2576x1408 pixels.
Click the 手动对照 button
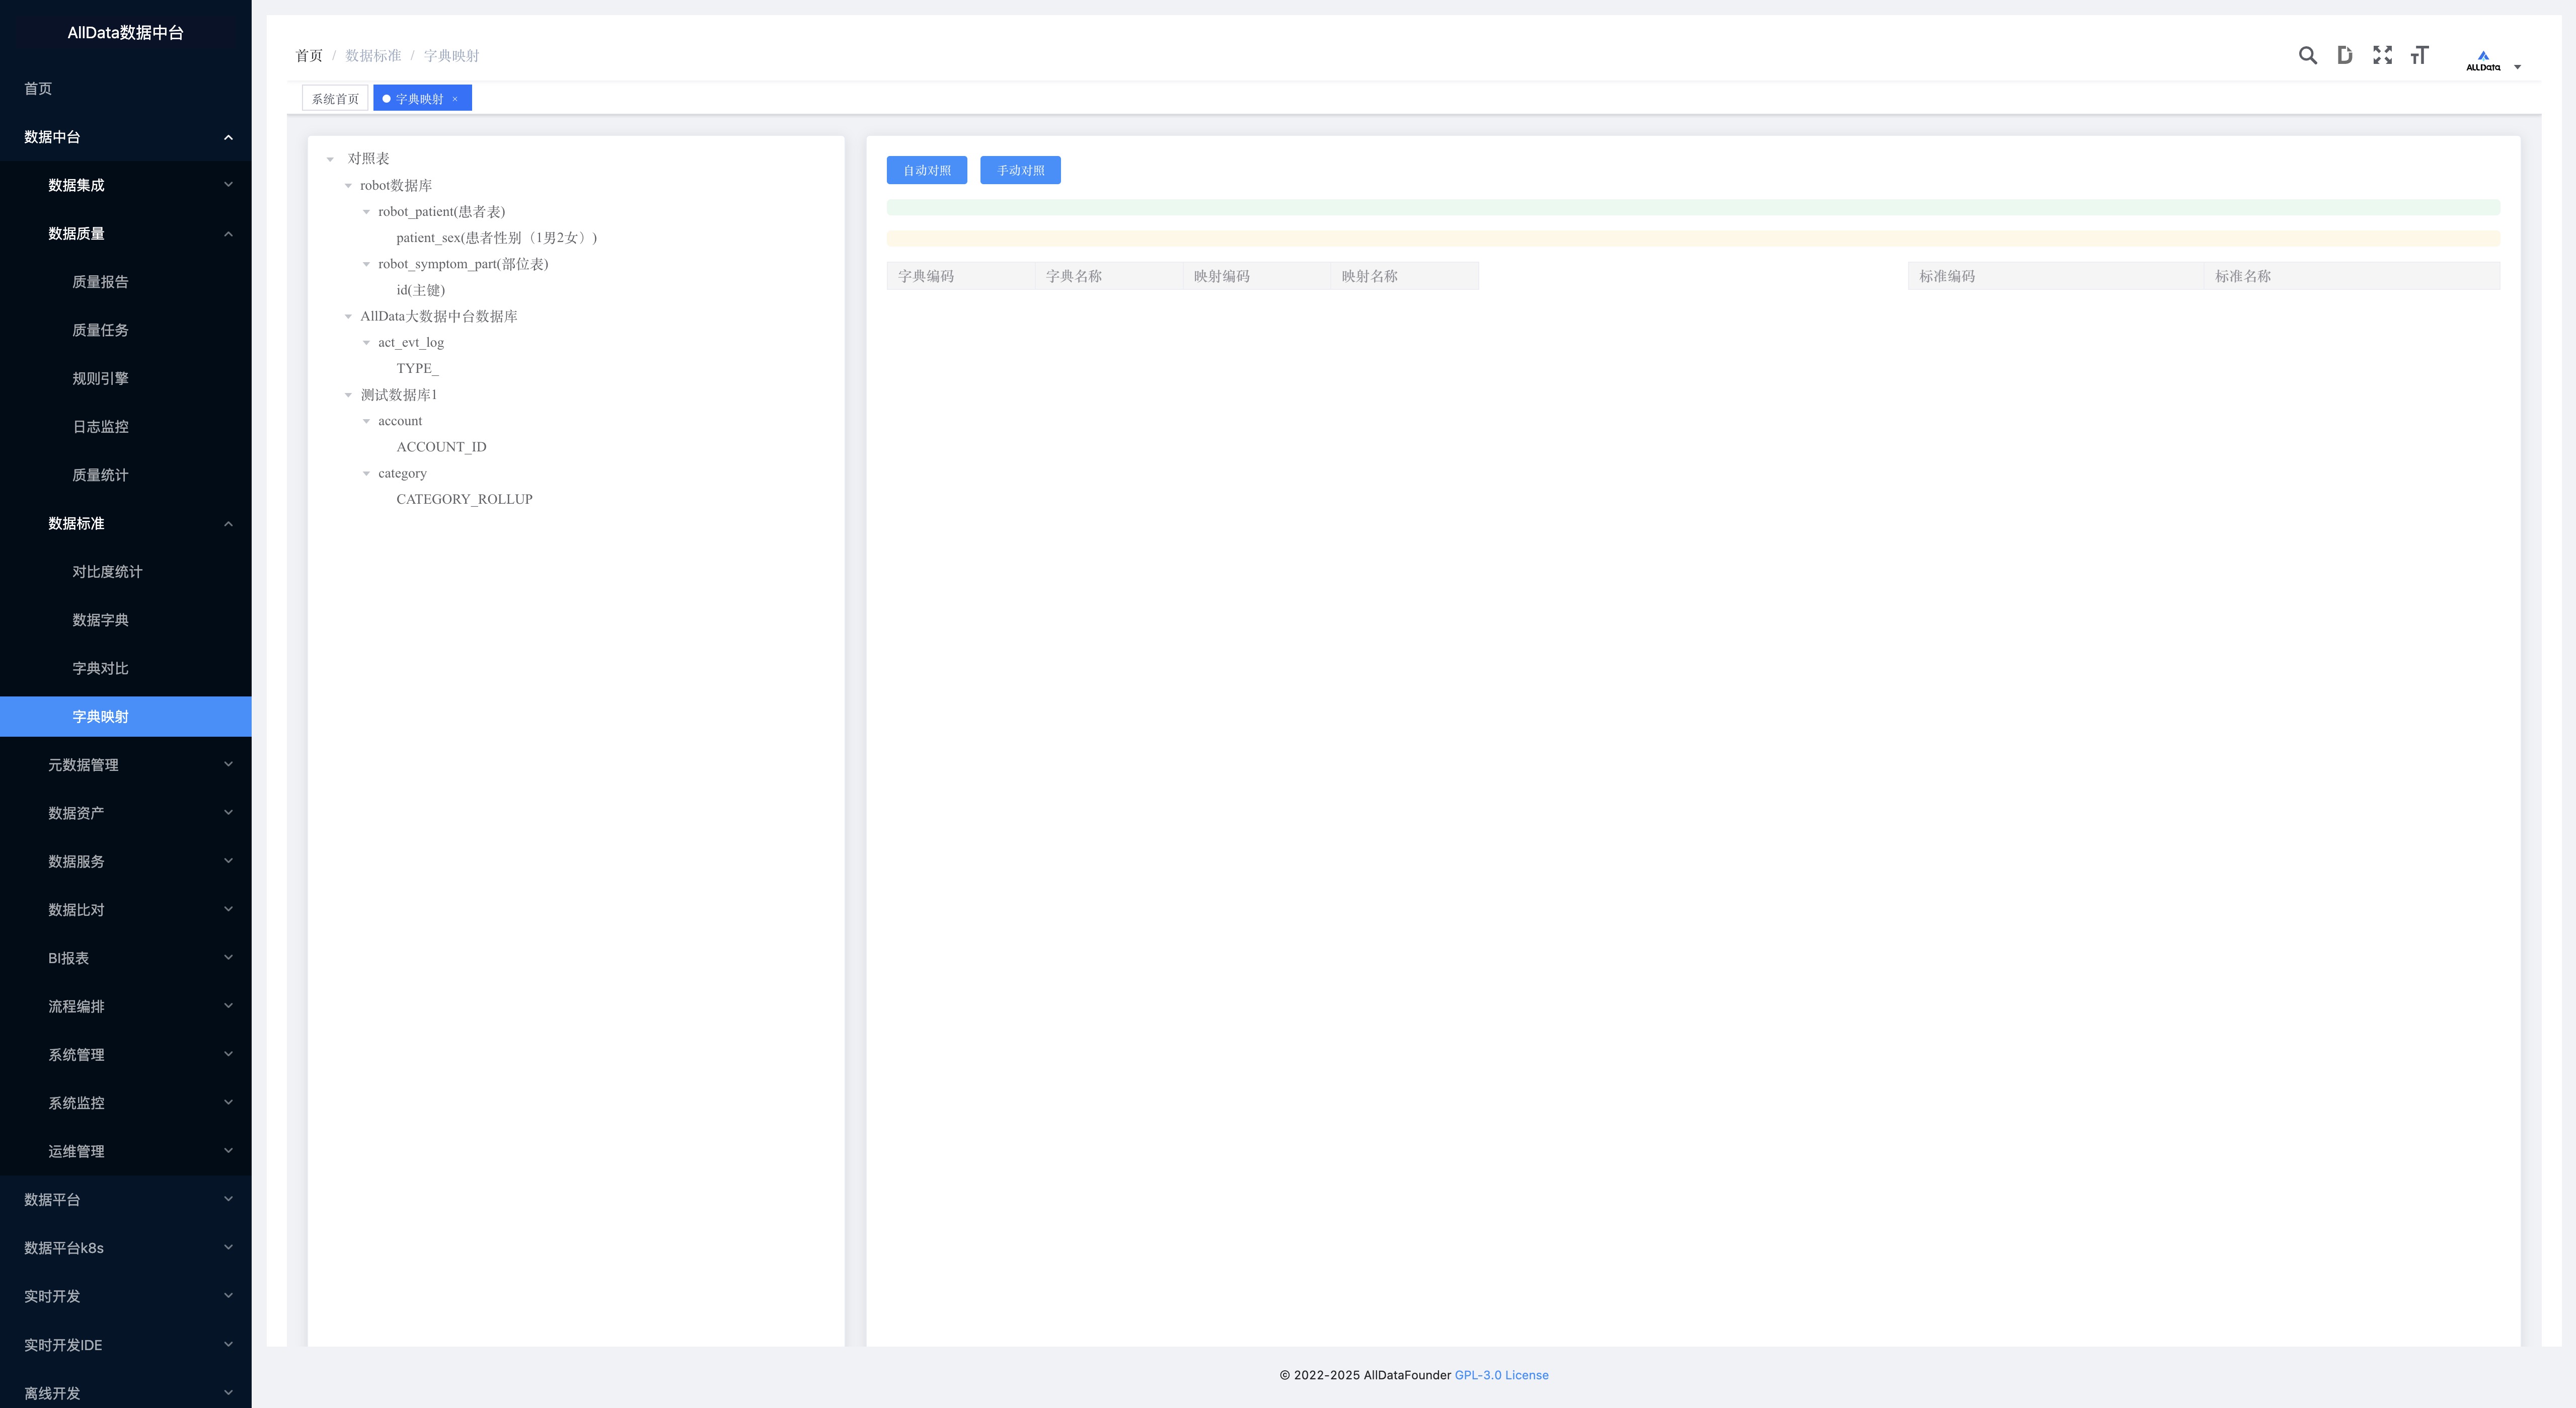pyautogui.click(x=1020, y=170)
